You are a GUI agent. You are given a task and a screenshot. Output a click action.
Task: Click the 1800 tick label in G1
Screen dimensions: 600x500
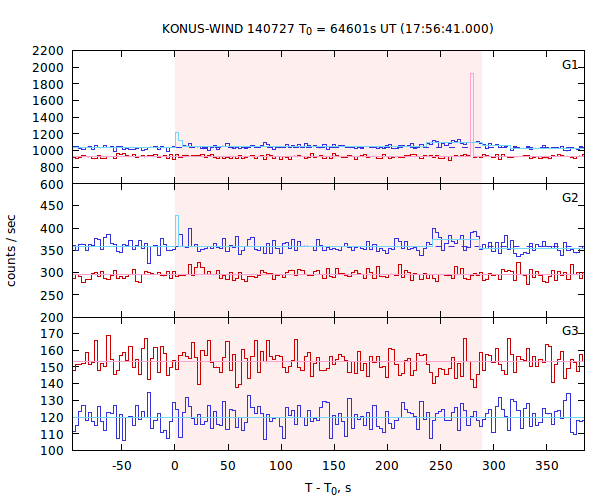click(48, 84)
